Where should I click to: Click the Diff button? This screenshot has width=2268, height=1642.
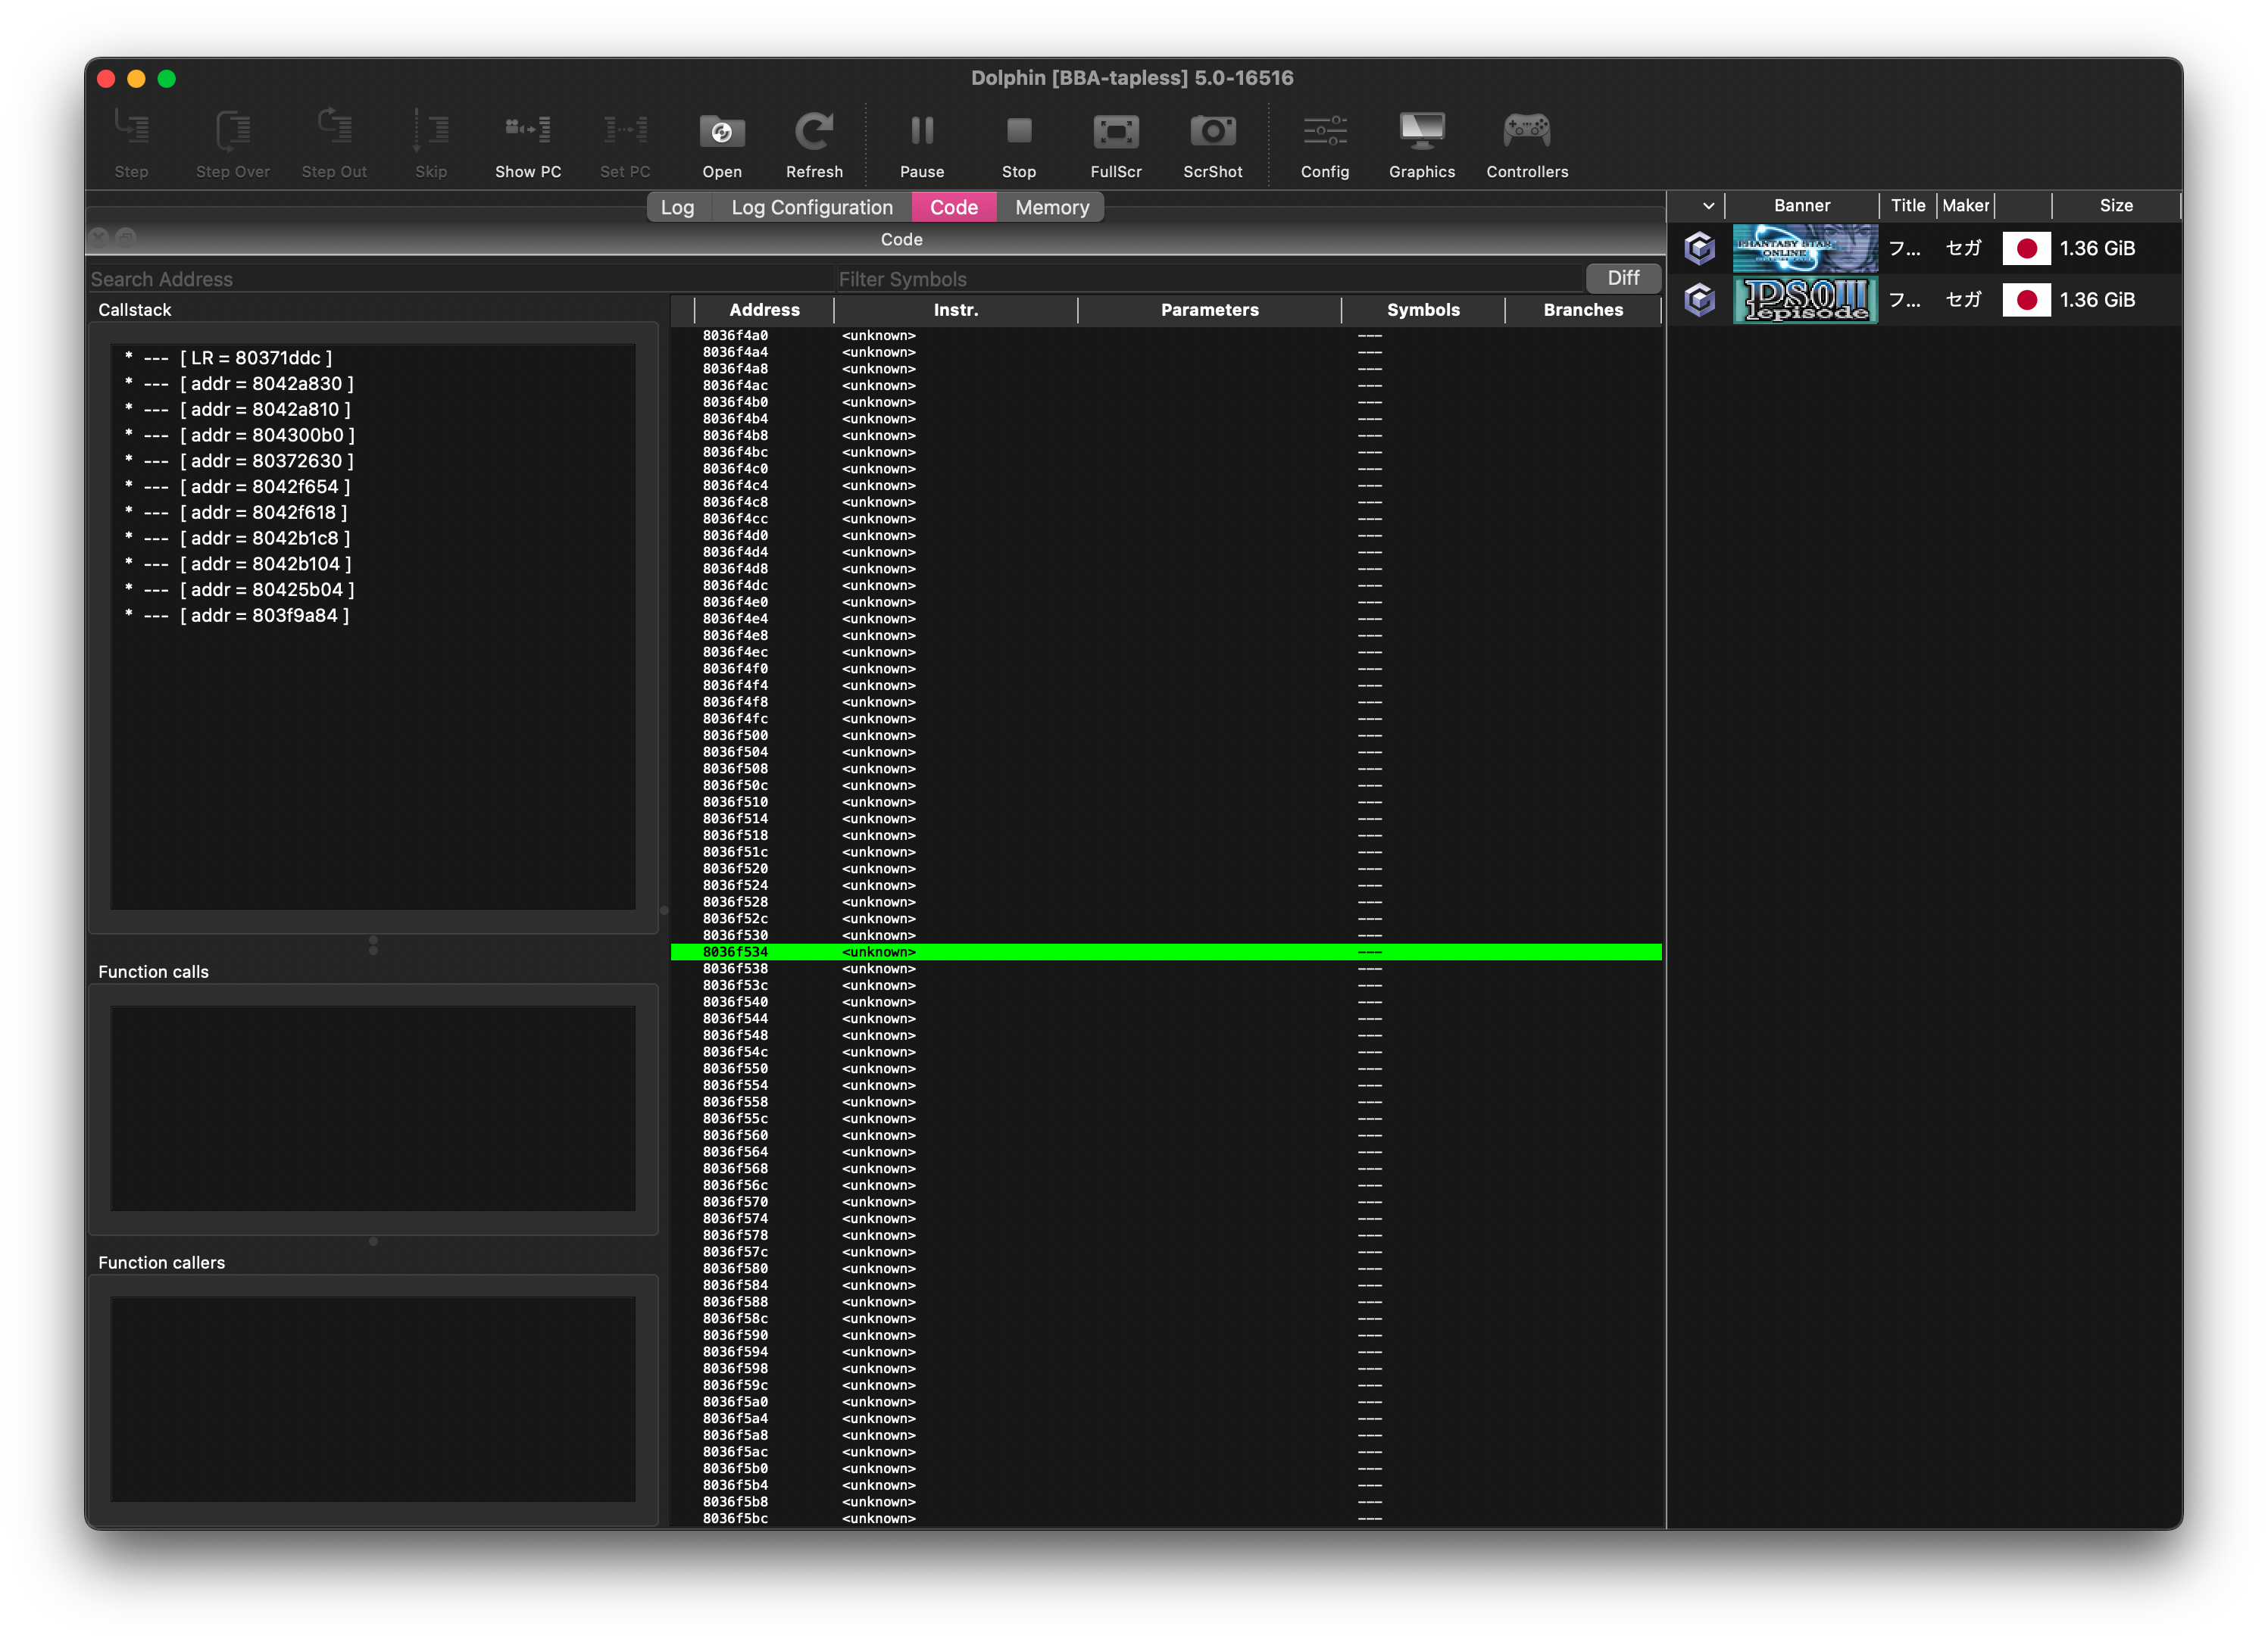[x=1623, y=278]
